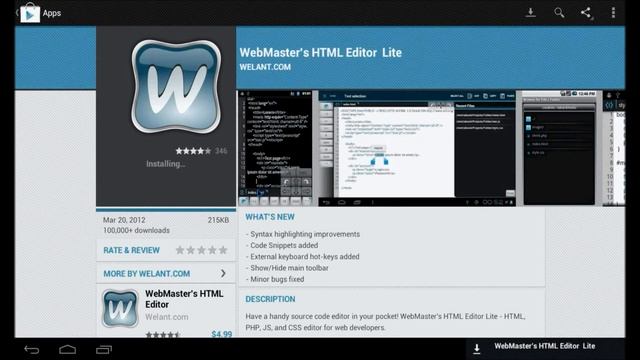
Task: Tap the 'Show/Hide main toolbar' line
Action: click(x=287, y=268)
